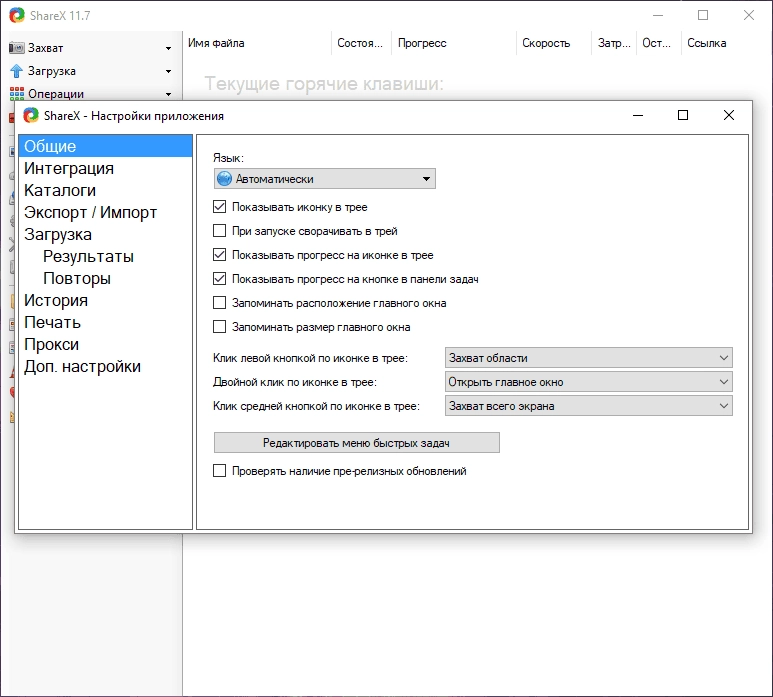This screenshot has height=697, width=773.
Task: Toggle Показывать прогресс на кнопке в панели задач
Action: tap(219, 279)
